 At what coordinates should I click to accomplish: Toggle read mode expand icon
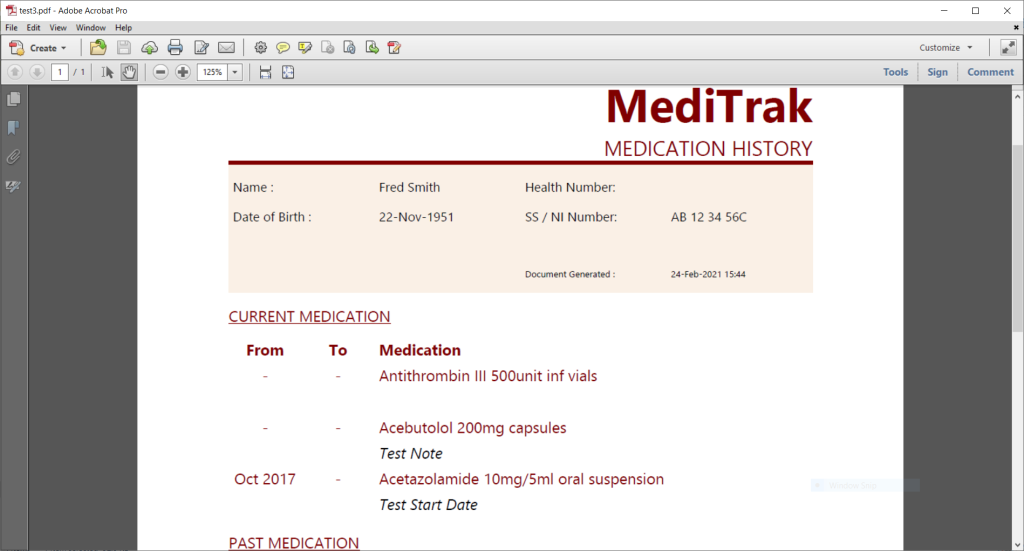[x=1008, y=48]
